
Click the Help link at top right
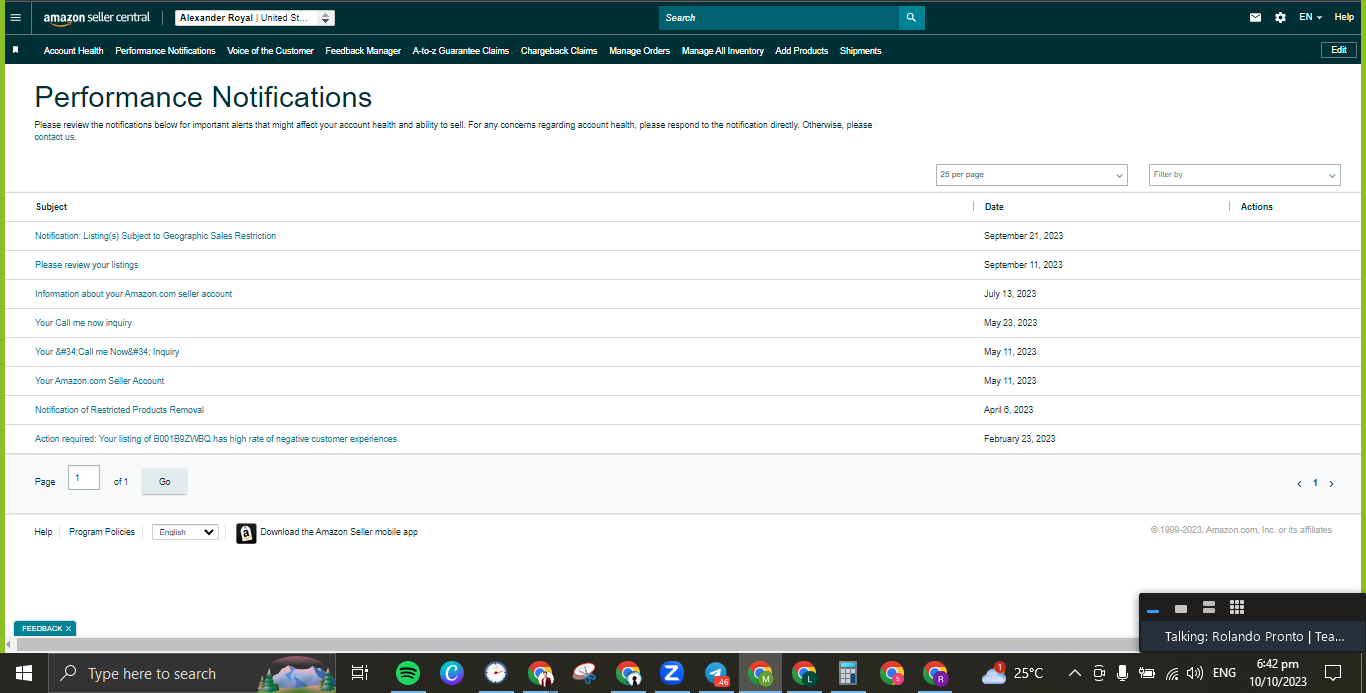pyautogui.click(x=1344, y=17)
